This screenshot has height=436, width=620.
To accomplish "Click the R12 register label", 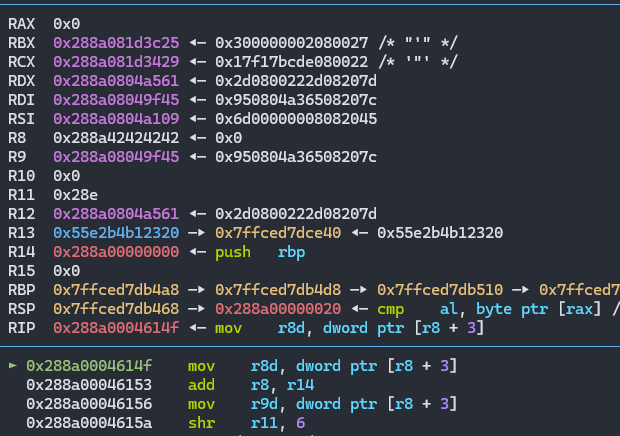I will tap(22, 214).
